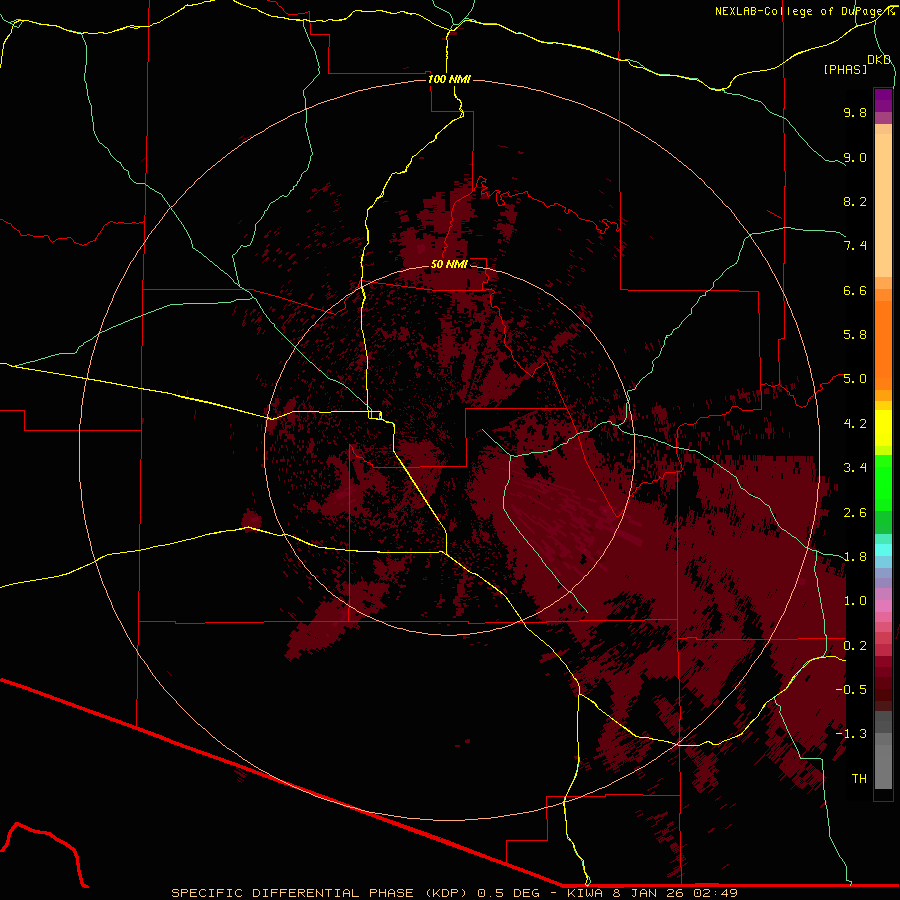900x900 pixels.
Task: Choose the cyan segment of the color bar
Action: tap(883, 550)
